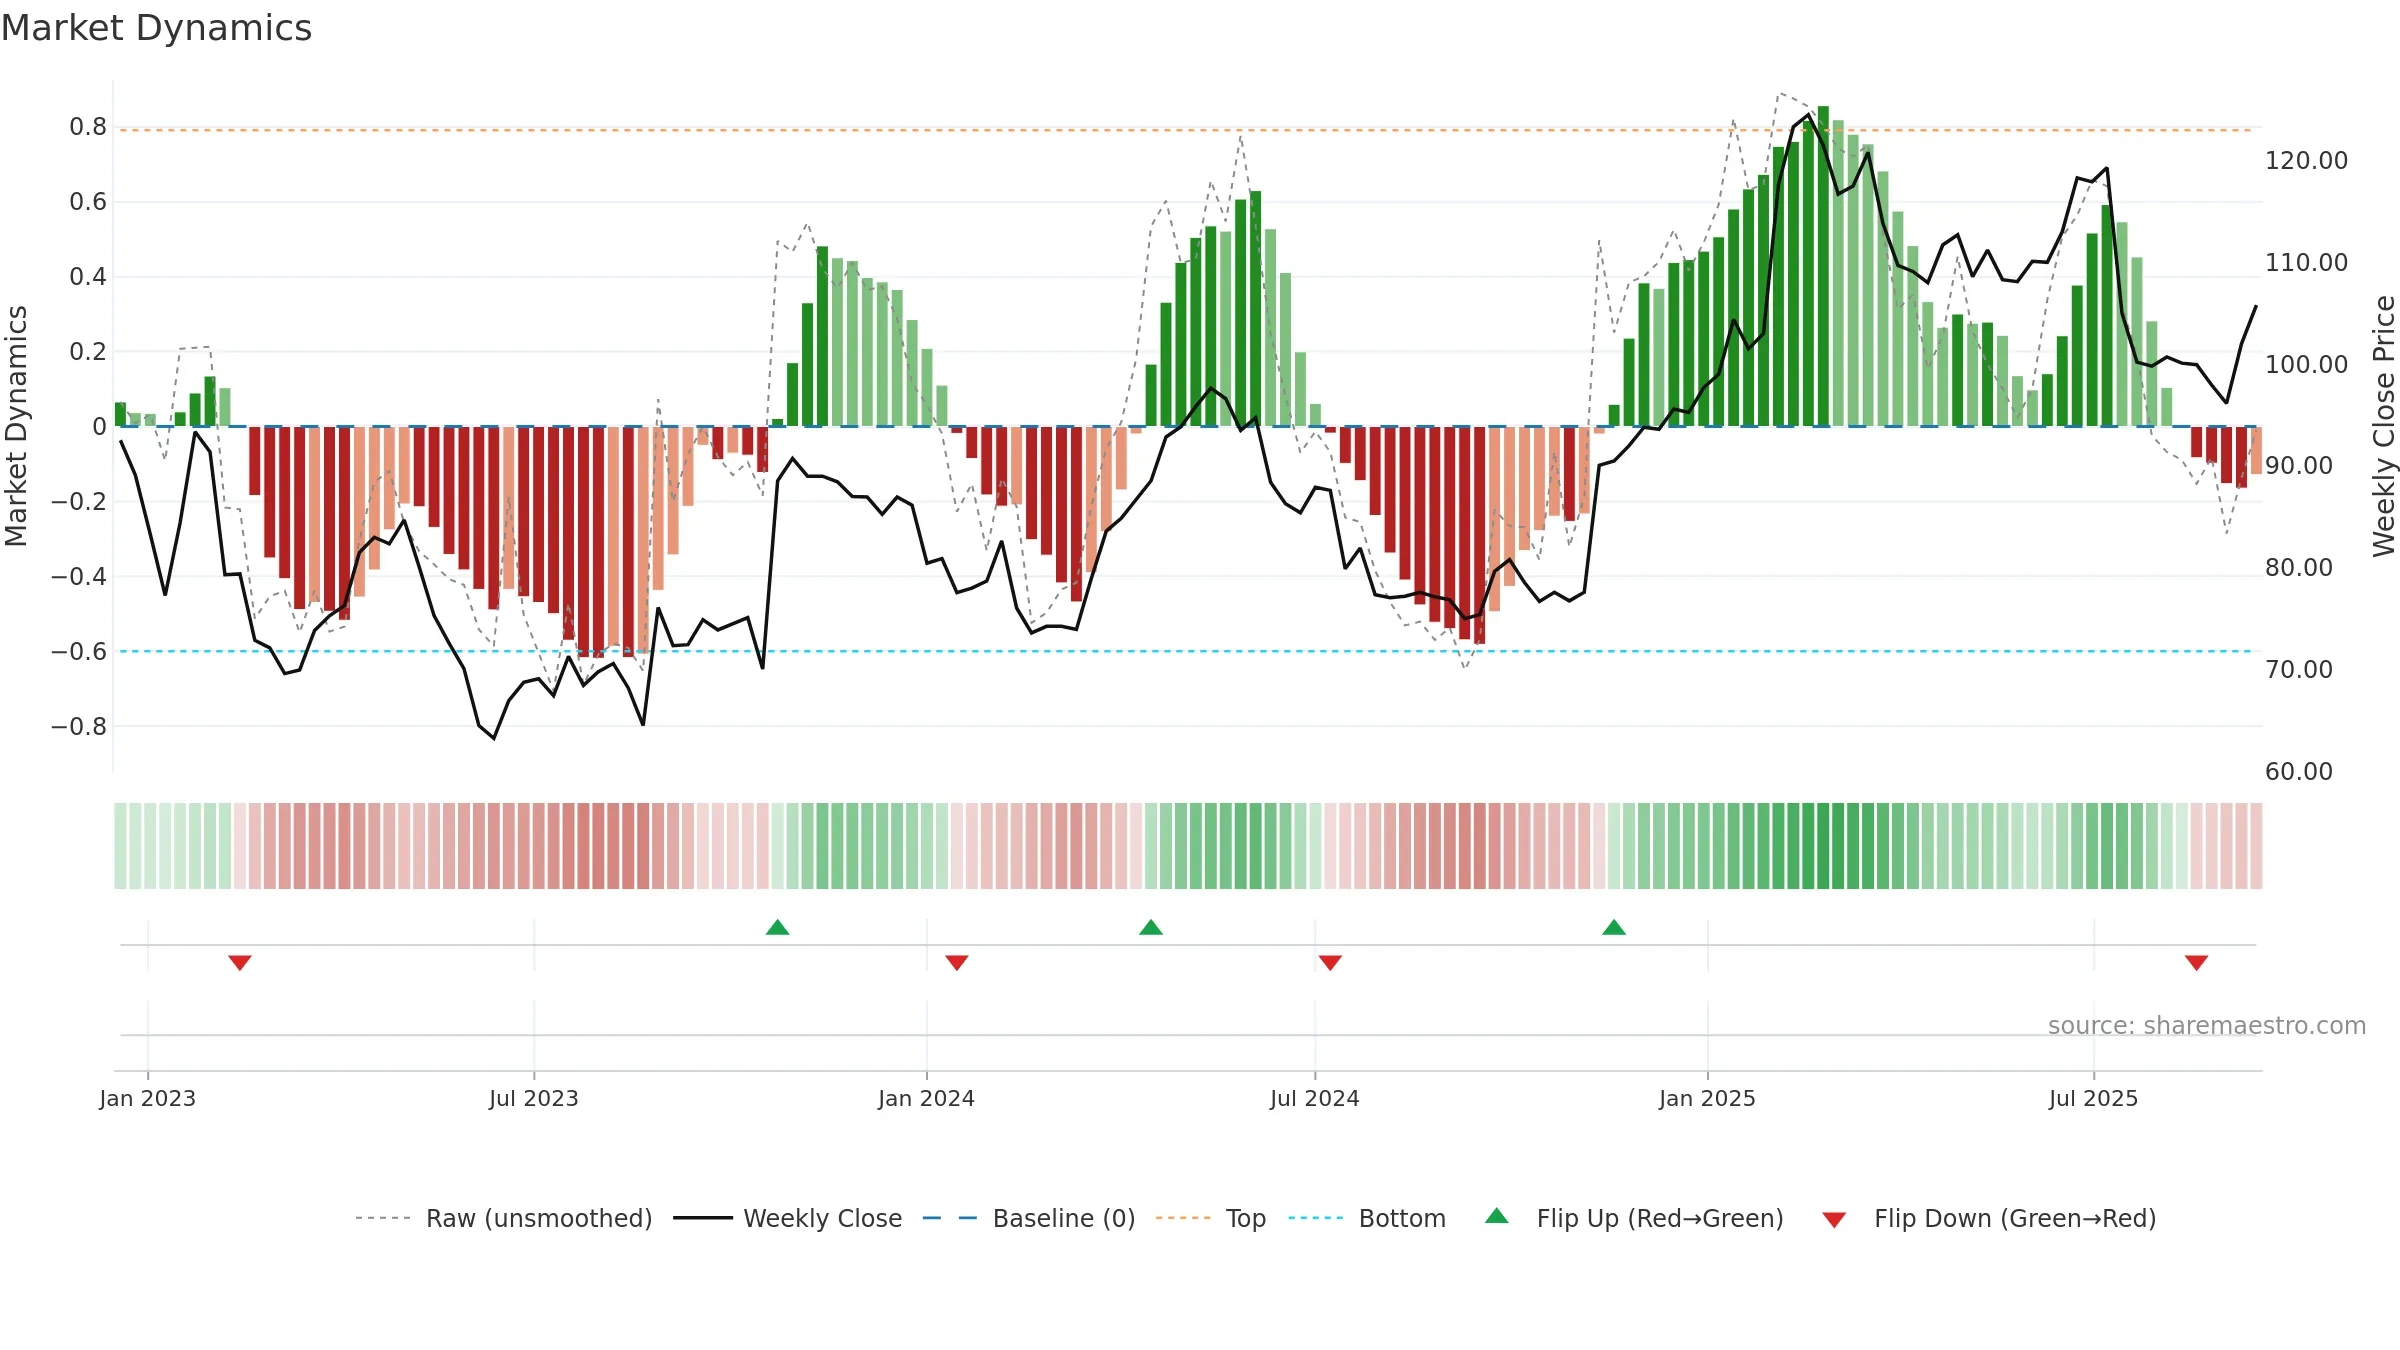Click the 90.00 price axis label
The image size is (2400, 1350).
click(x=2299, y=465)
